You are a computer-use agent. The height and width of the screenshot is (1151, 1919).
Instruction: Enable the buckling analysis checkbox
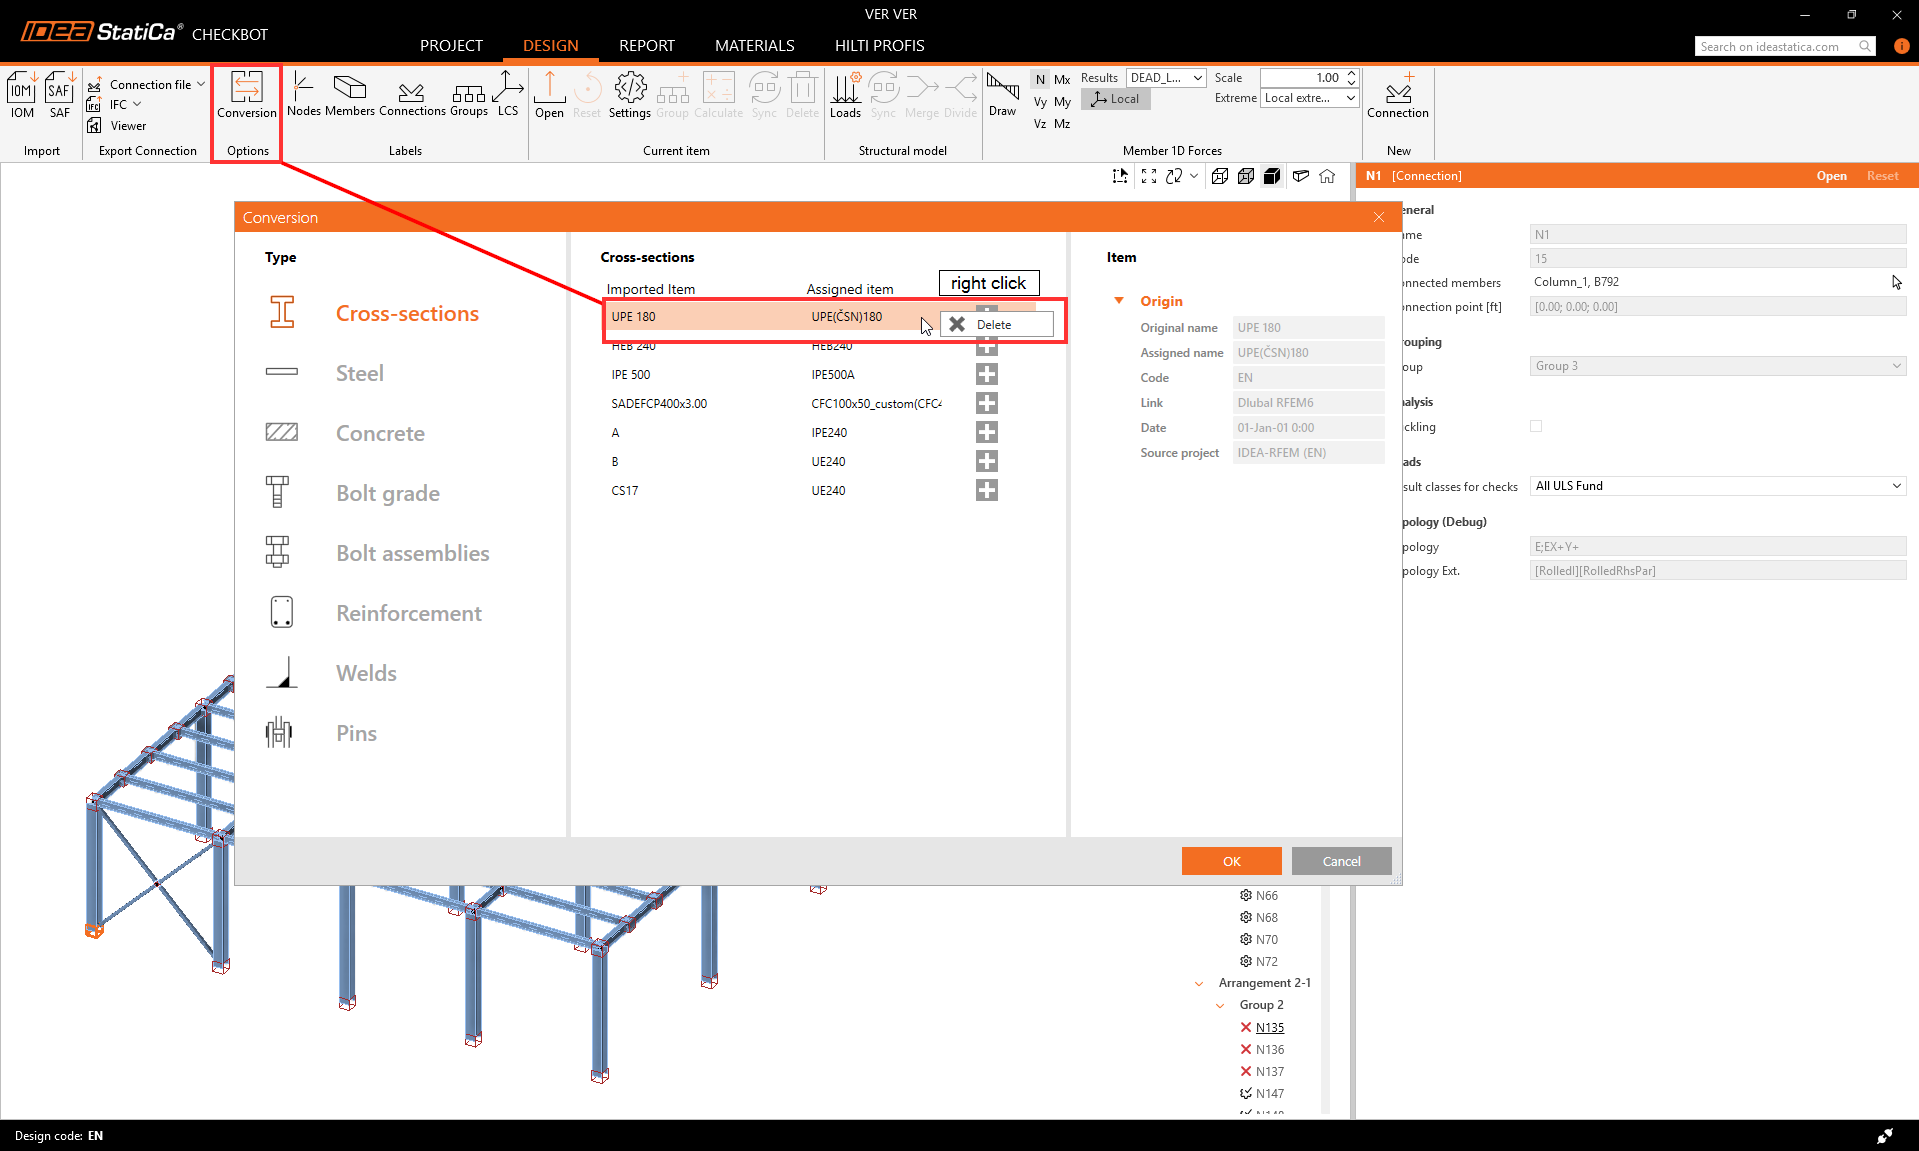(x=1536, y=427)
